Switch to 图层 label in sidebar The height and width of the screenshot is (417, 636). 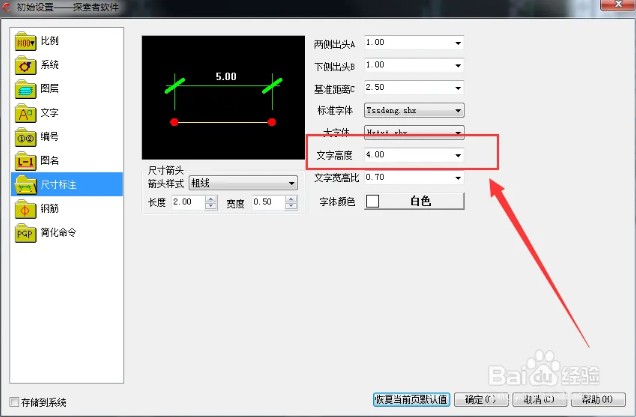point(49,88)
